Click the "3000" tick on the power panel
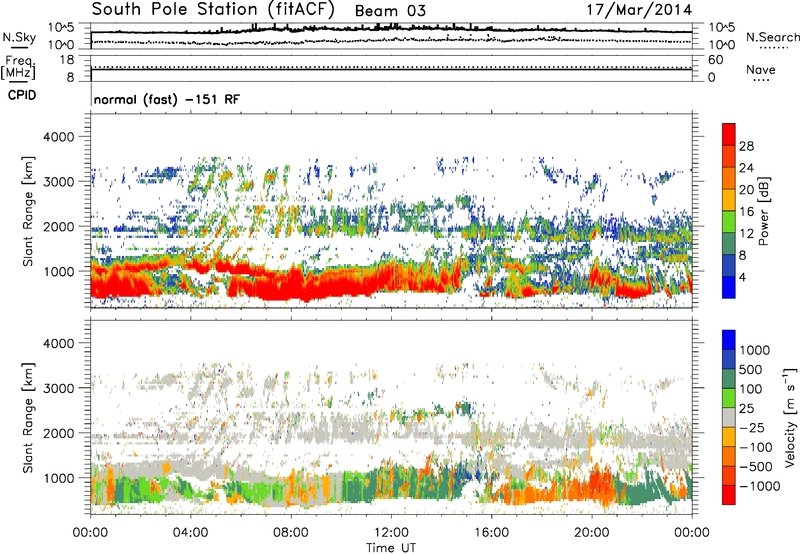The image size is (800, 554). click(x=58, y=182)
